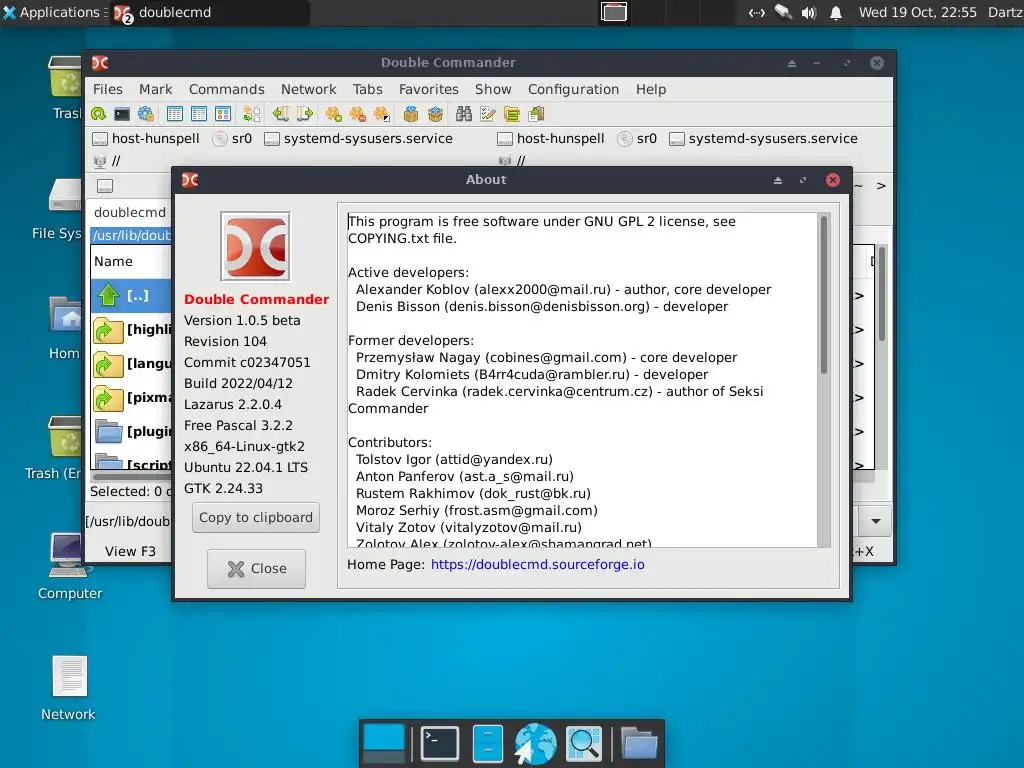The image size is (1024, 768).
Task: Open web browser globe icon in the dock
Action: point(535,743)
